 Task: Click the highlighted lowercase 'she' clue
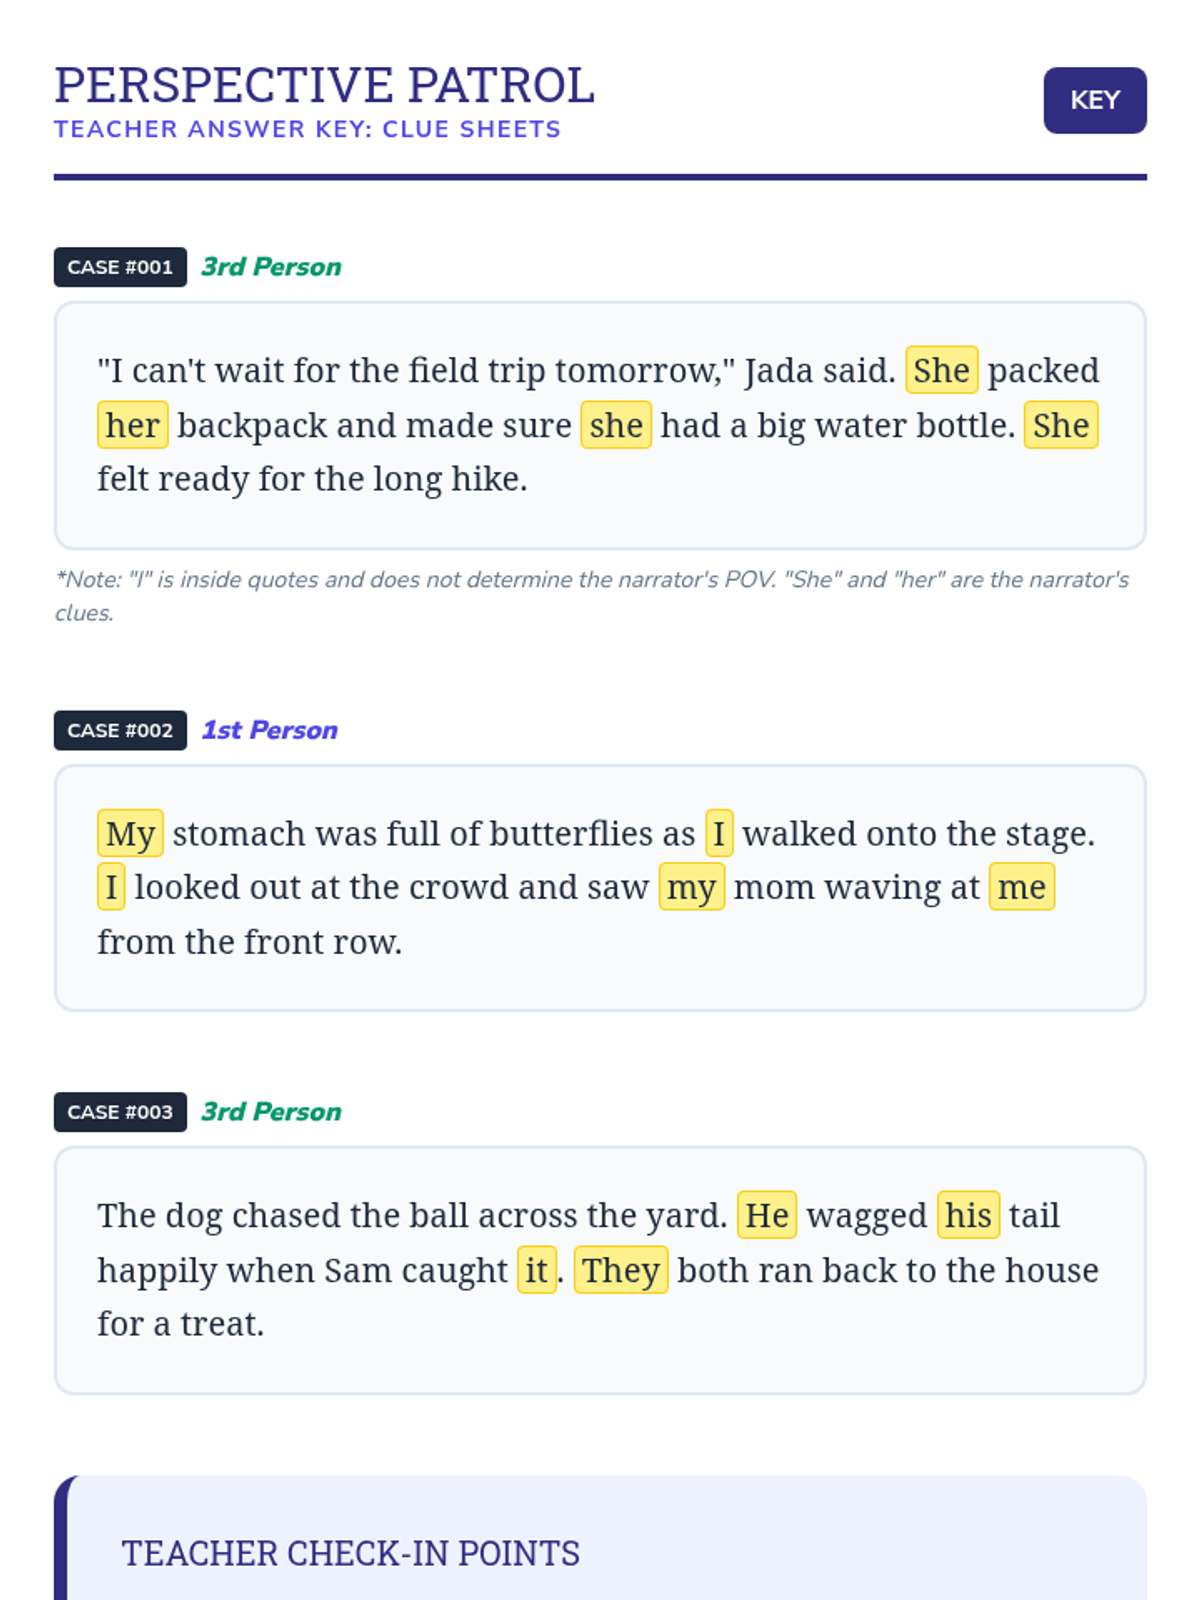pos(616,425)
